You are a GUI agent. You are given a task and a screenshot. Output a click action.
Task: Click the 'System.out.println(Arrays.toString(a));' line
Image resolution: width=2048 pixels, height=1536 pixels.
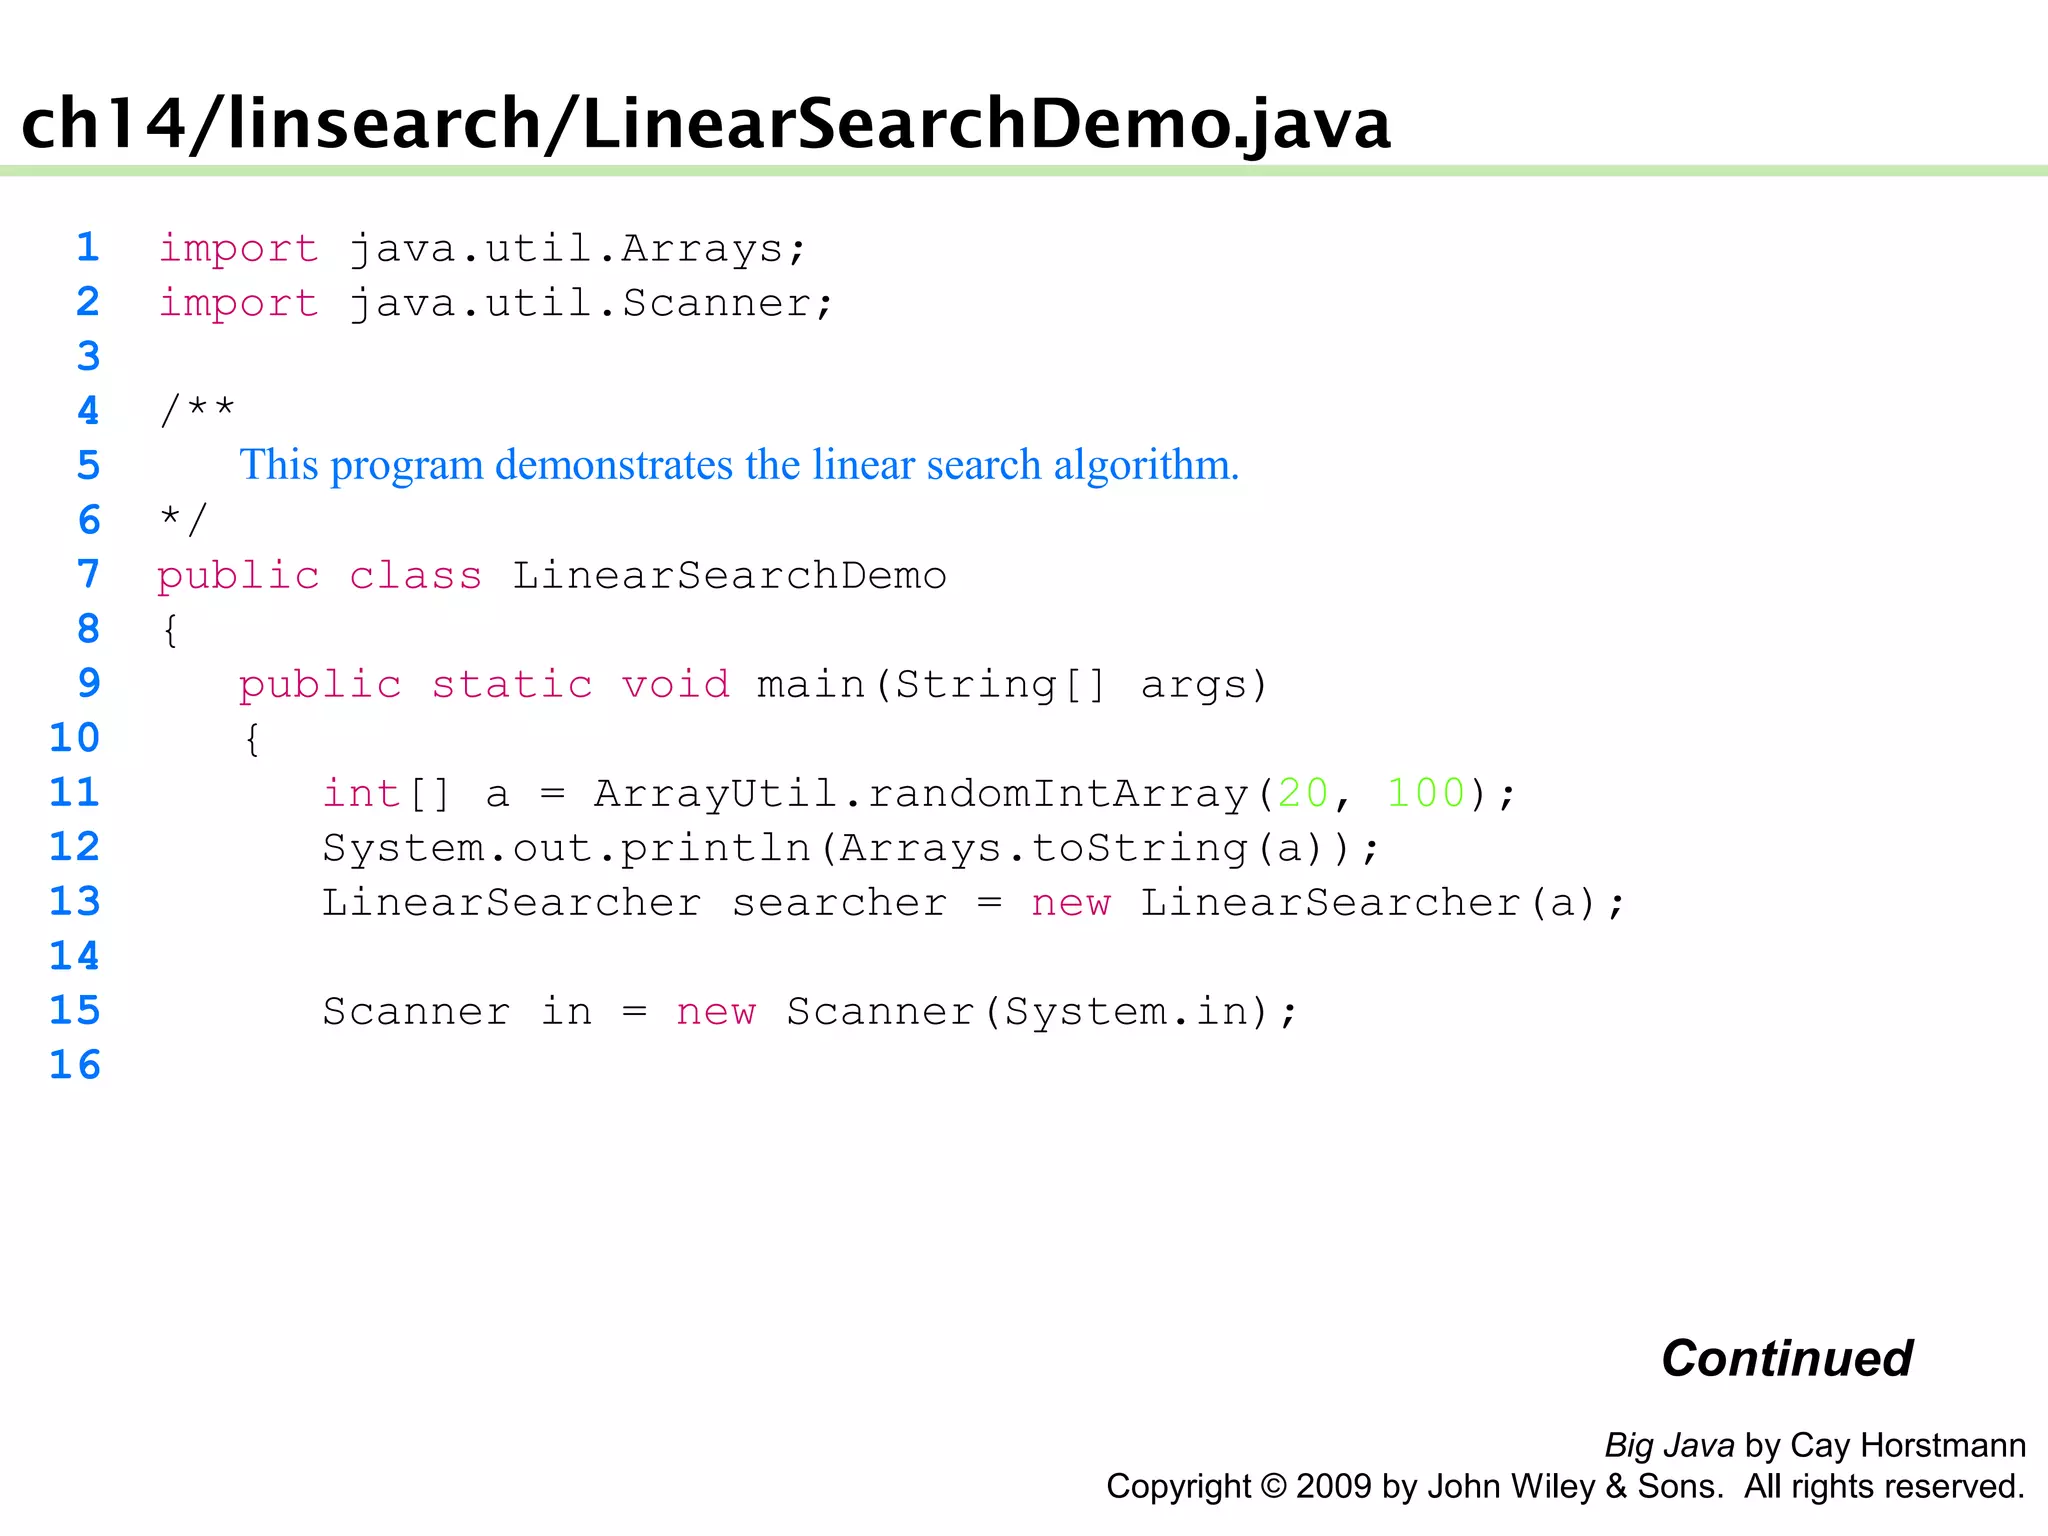[x=851, y=849]
